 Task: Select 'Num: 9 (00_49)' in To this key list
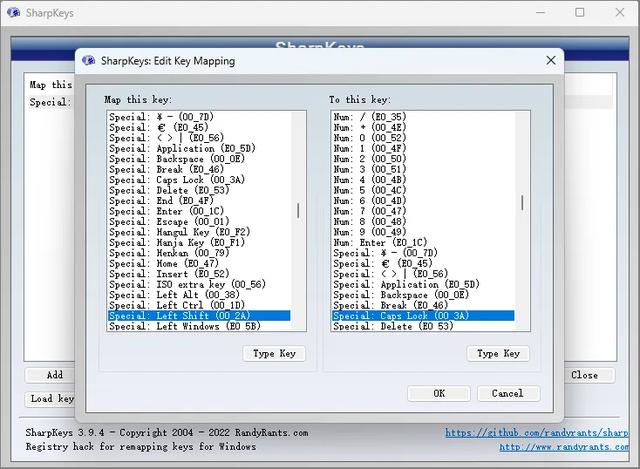(423, 232)
